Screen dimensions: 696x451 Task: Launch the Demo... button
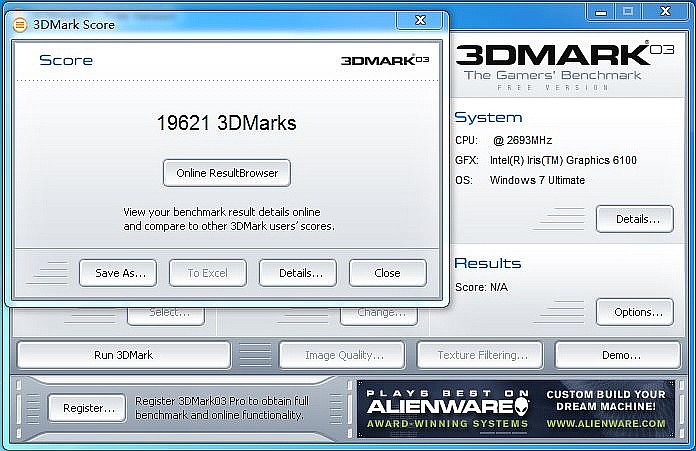[x=617, y=355]
